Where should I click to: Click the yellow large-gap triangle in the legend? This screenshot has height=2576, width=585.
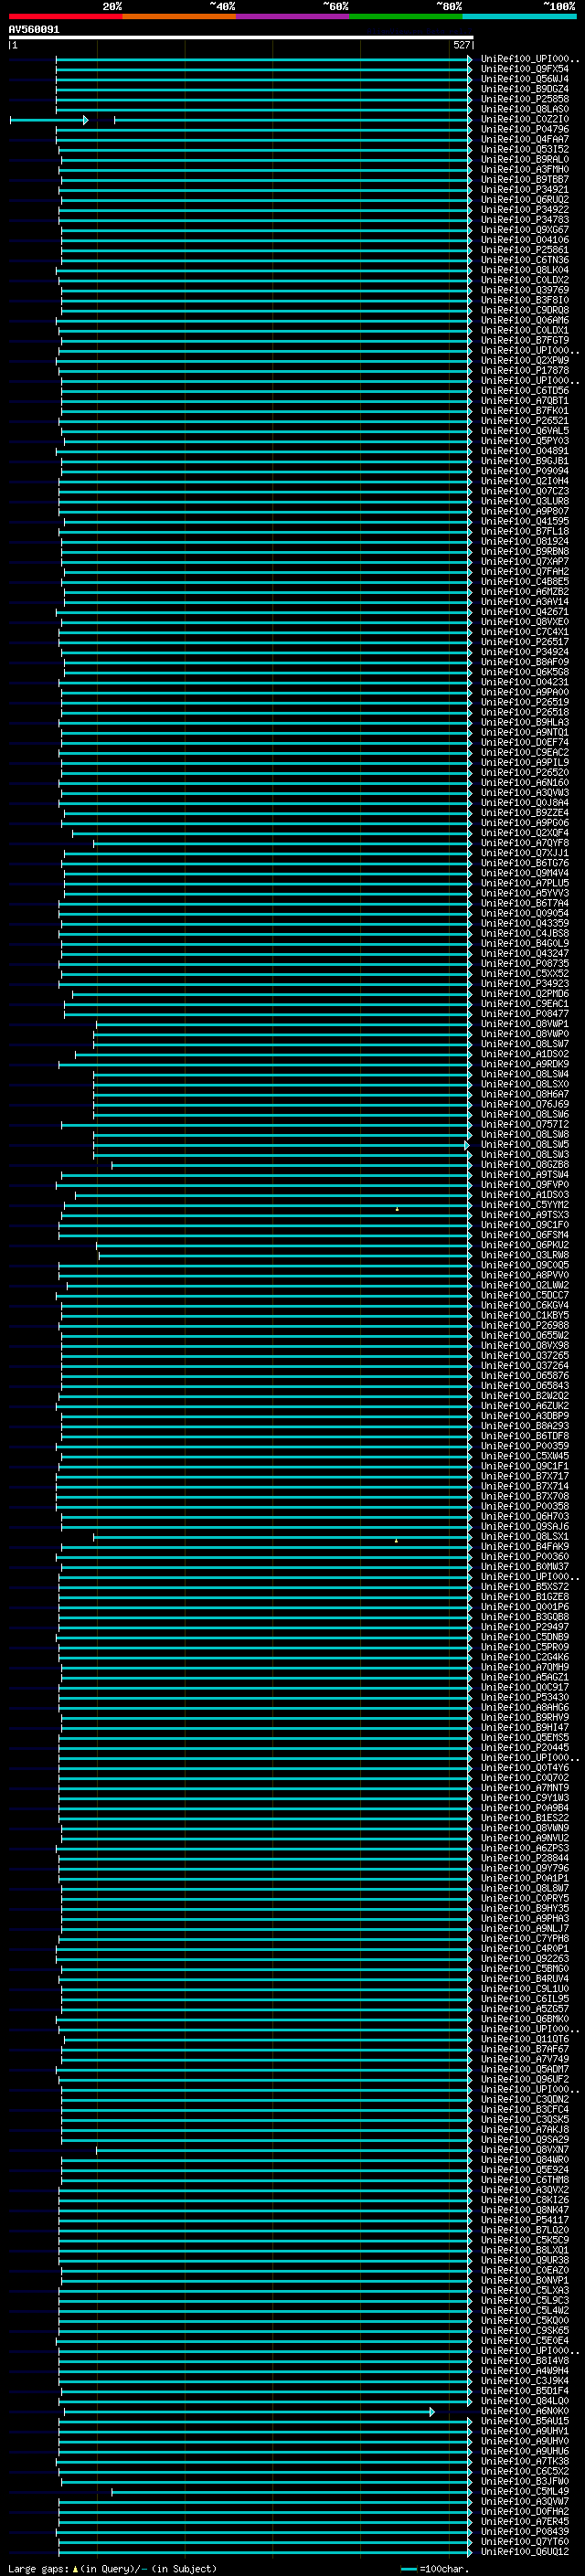pos(75,2568)
